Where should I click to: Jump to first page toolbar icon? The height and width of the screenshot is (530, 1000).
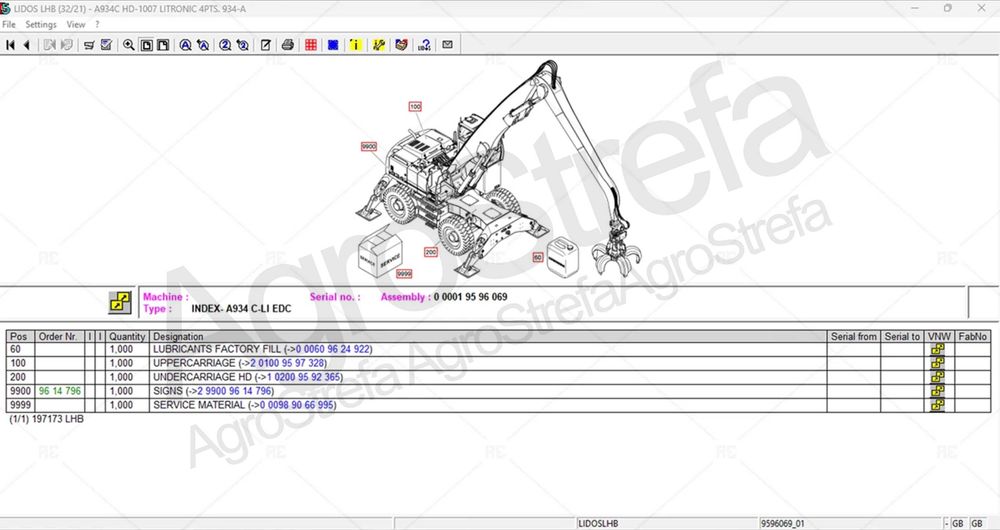point(10,45)
